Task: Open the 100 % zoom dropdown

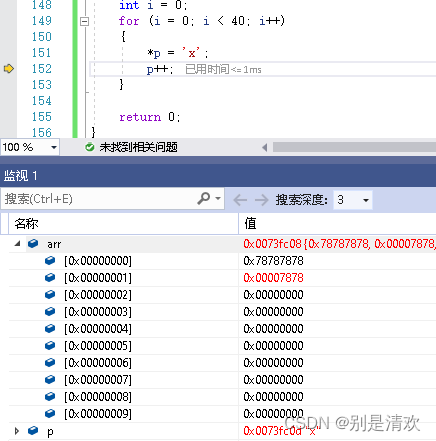Action: point(54,147)
